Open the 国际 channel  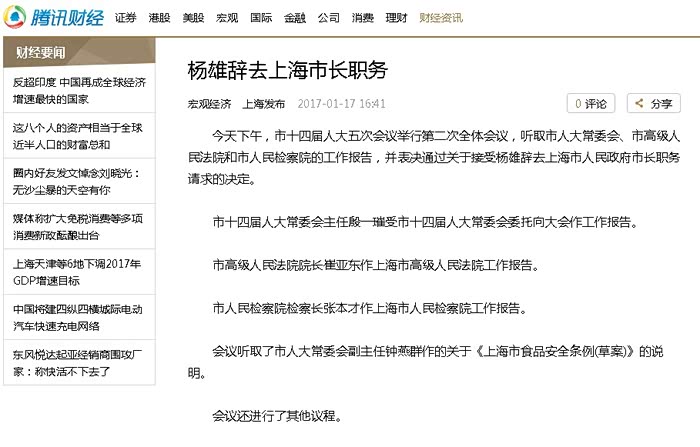click(261, 18)
